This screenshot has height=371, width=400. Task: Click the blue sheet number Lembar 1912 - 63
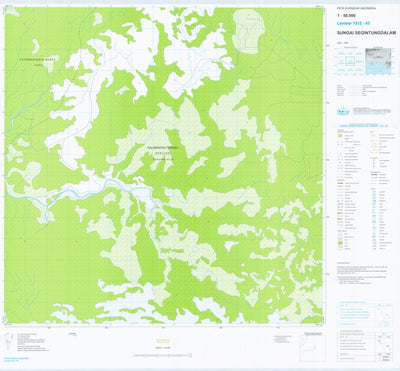pos(354,23)
